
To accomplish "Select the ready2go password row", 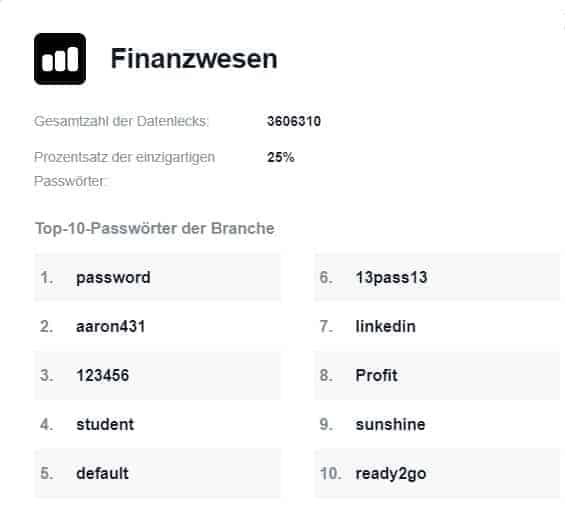I will (437, 474).
